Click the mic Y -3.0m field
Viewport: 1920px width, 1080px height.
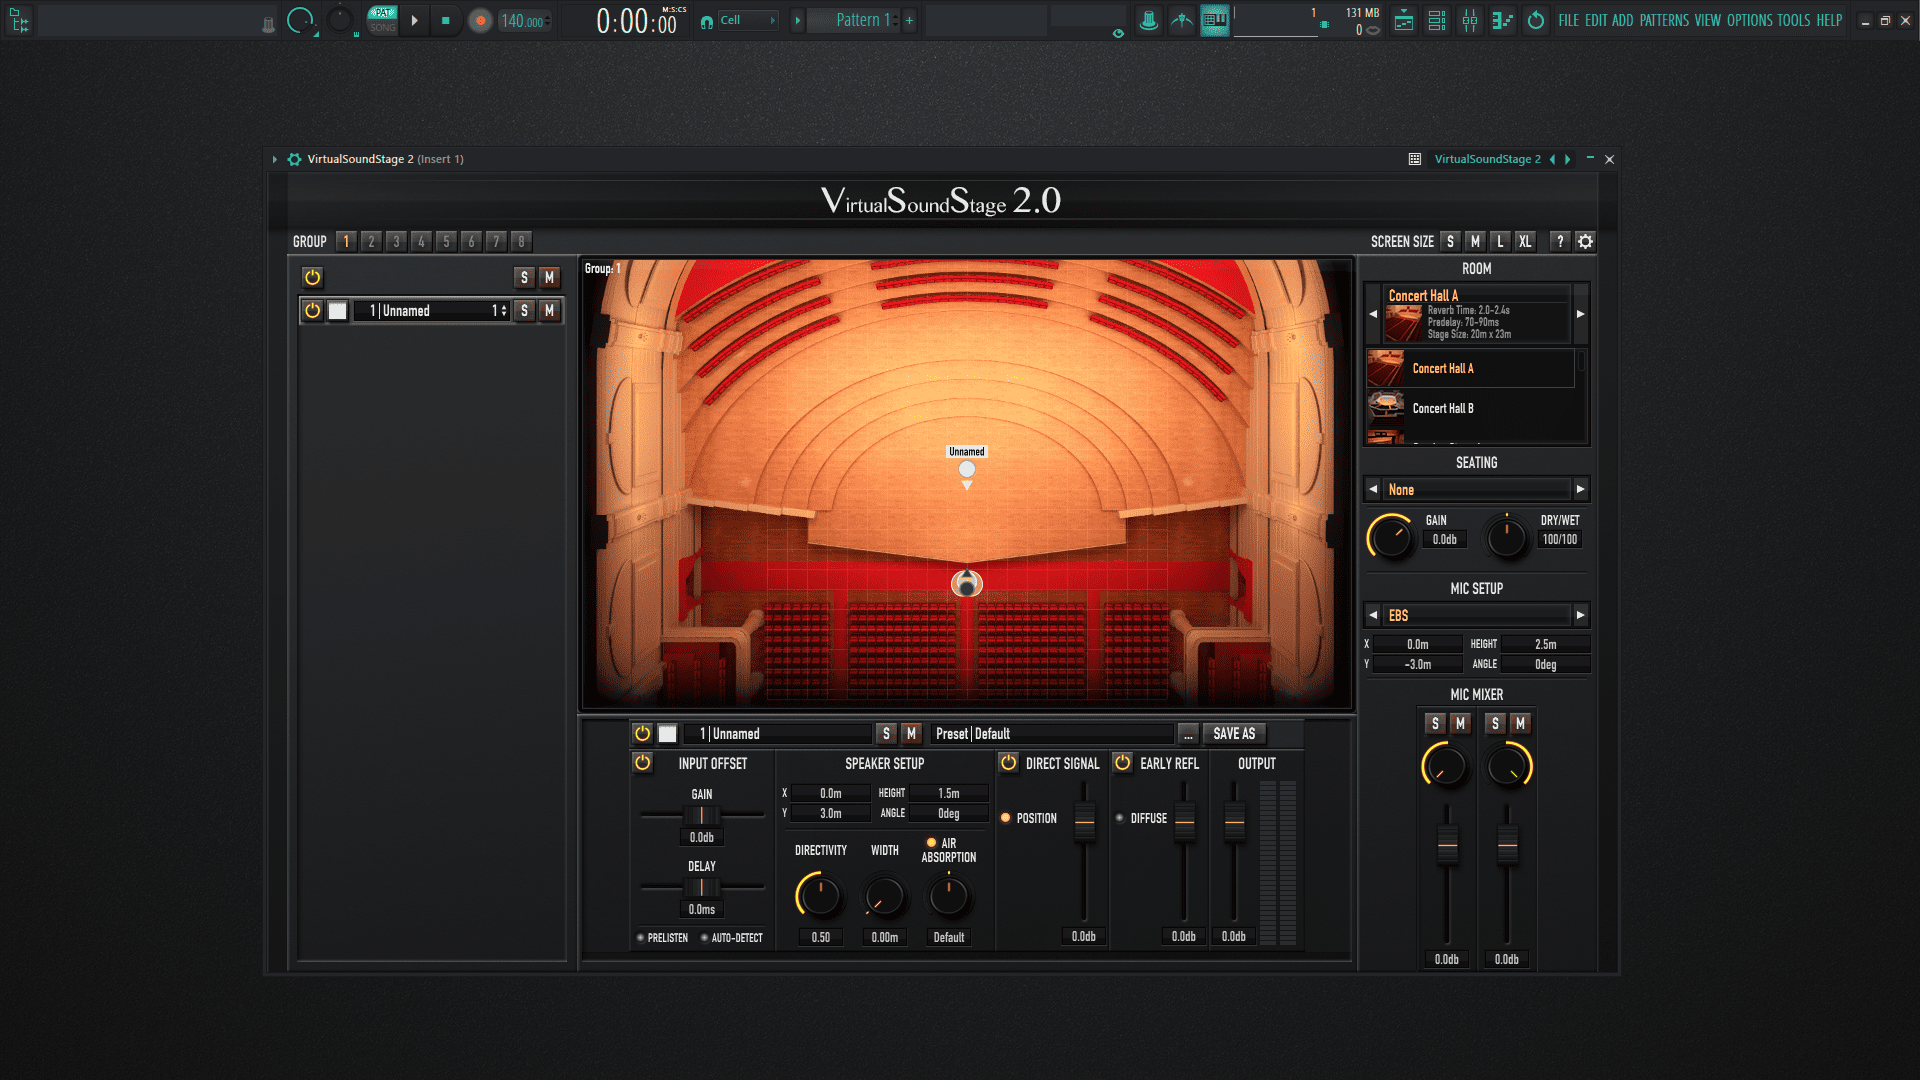[1418, 665]
